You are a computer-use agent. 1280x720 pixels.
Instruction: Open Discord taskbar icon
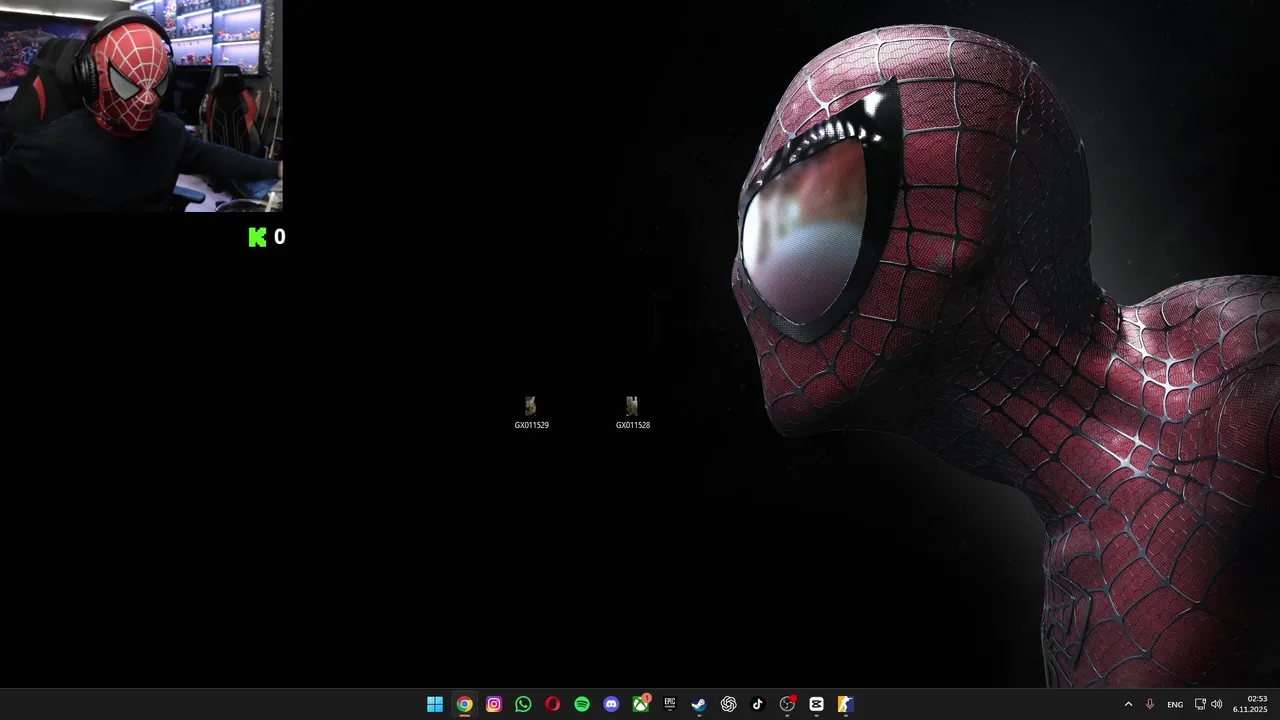[x=611, y=704]
